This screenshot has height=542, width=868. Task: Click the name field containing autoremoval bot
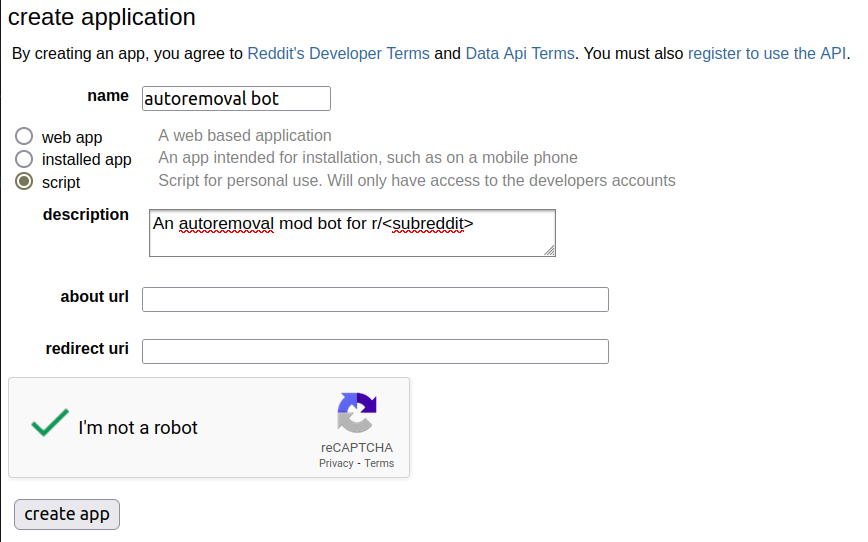point(236,99)
